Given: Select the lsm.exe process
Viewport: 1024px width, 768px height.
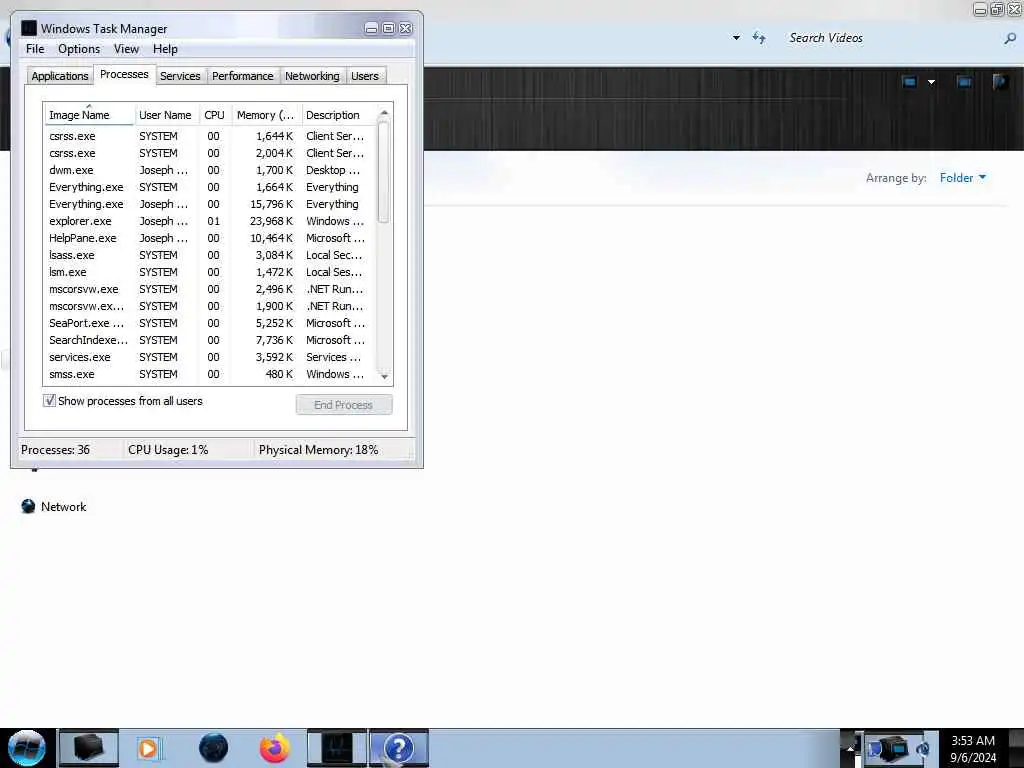Looking at the screenshot, I should pos(209,272).
